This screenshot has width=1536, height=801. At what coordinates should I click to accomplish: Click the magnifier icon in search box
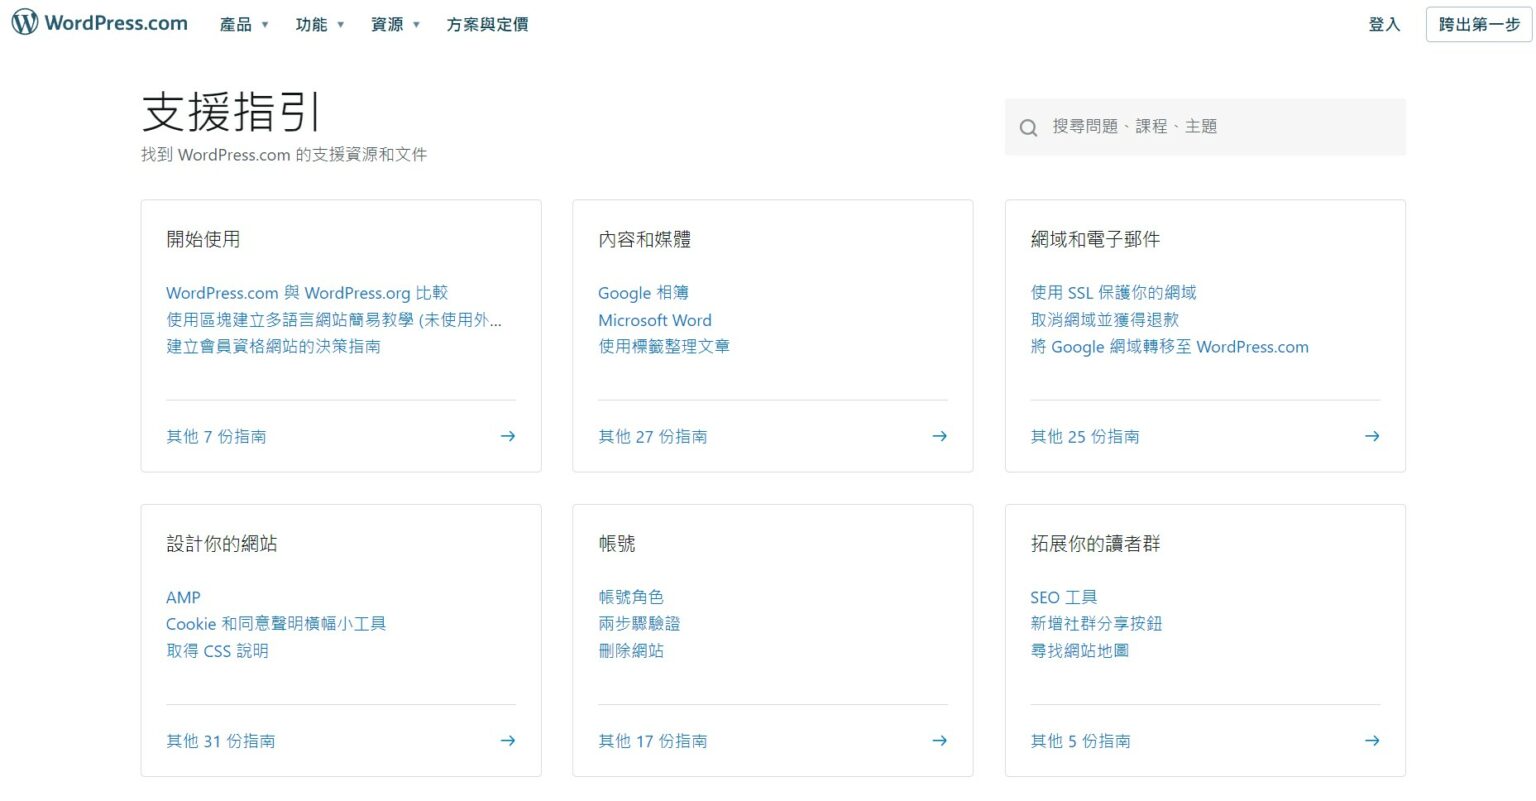pos(1028,128)
